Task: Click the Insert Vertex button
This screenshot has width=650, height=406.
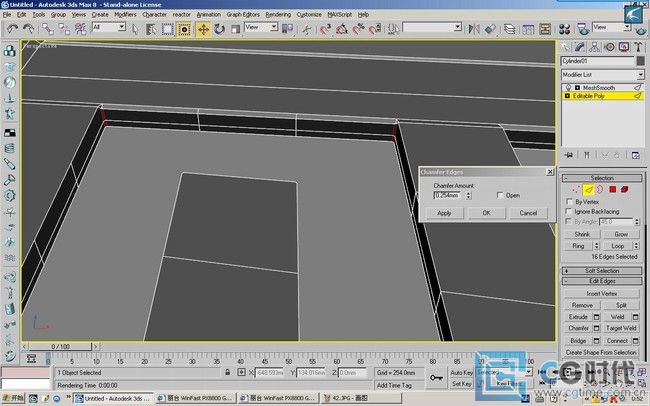Action: [x=602, y=293]
